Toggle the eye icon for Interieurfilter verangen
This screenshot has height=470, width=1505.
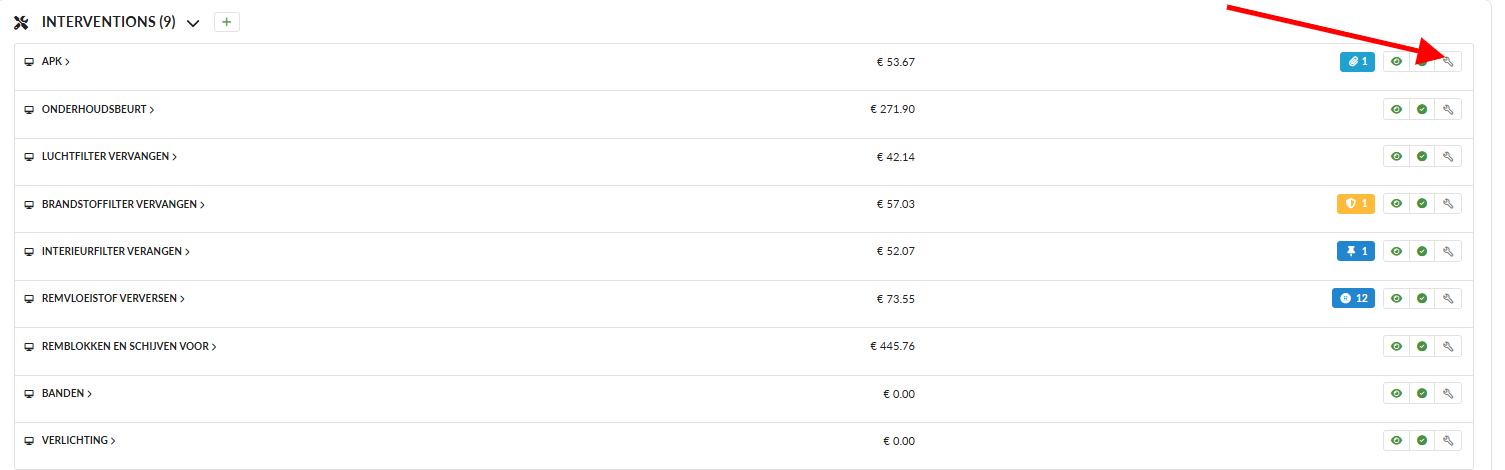pyautogui.click(x=1396, y=251)
